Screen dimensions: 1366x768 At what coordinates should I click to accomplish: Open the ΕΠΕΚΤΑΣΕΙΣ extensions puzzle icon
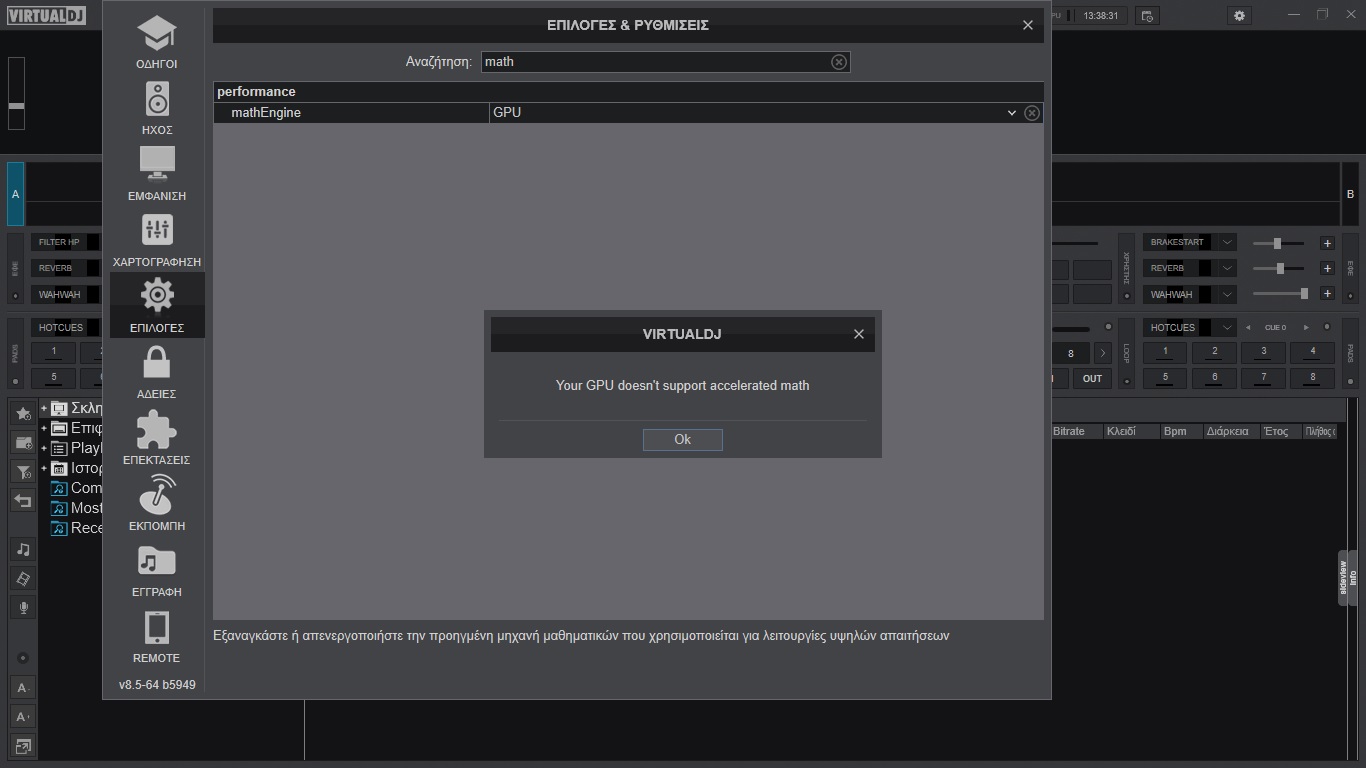pyautogui.click(x=157, y=437)
